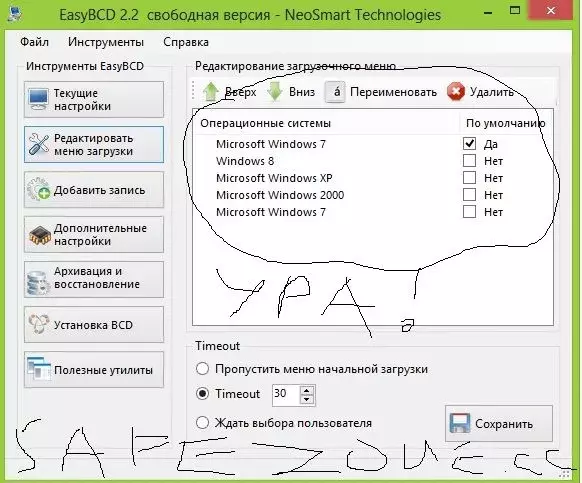
Task: Click the green up arrow icon
Action: tap(211, 92)
